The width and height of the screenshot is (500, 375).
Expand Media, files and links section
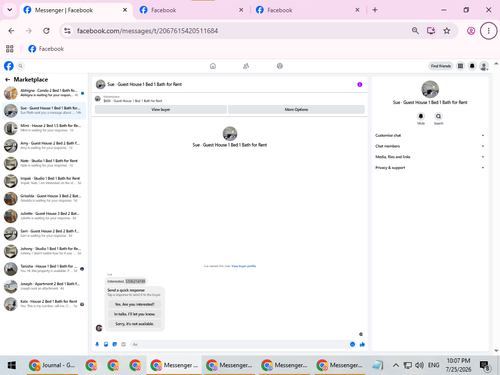429,157
